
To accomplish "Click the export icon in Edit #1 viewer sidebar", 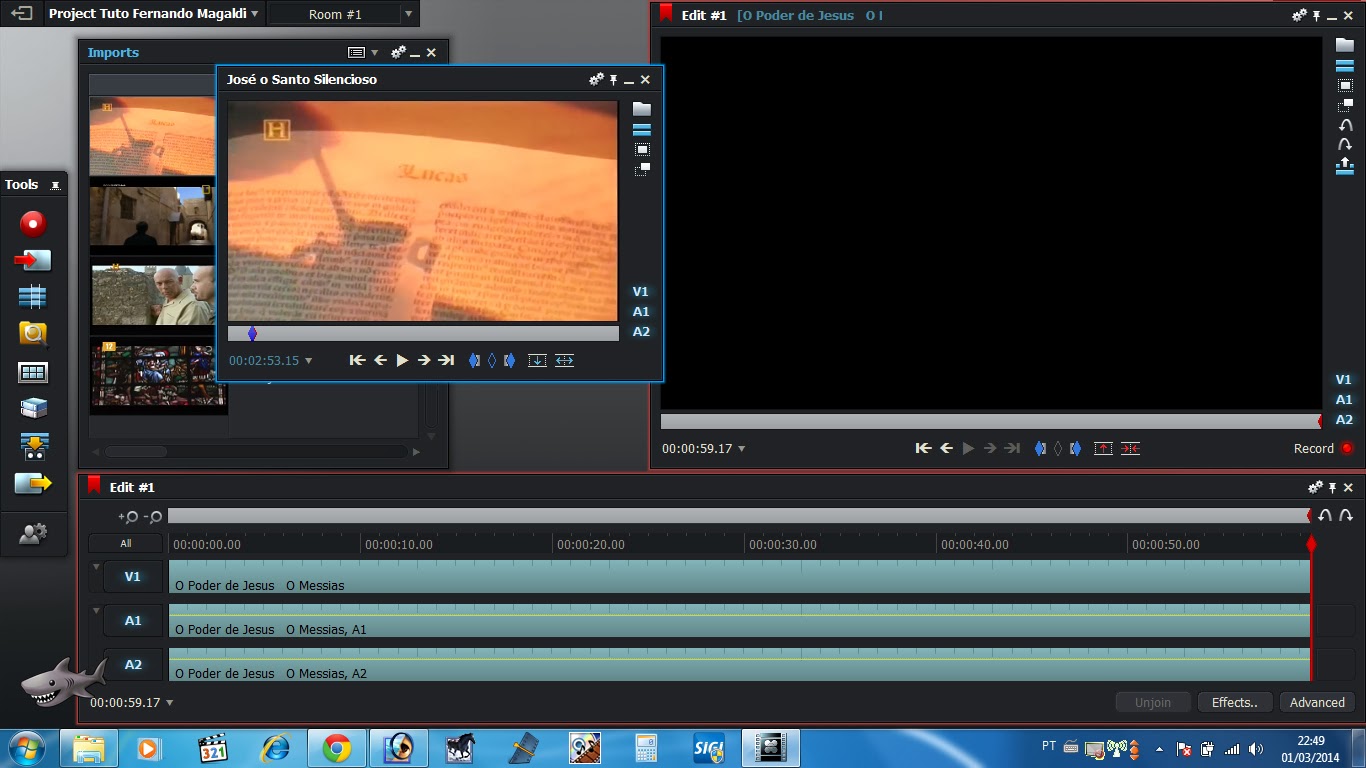I will click(1345, 166).
